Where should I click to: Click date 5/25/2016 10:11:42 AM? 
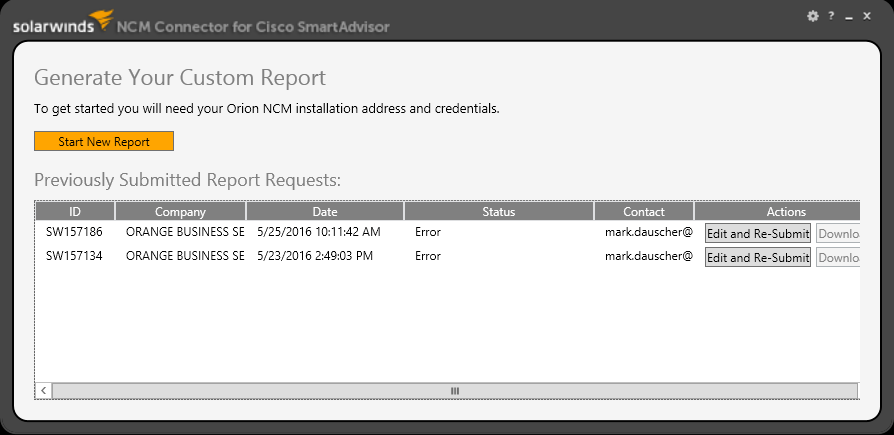click(x=319, y=232)
